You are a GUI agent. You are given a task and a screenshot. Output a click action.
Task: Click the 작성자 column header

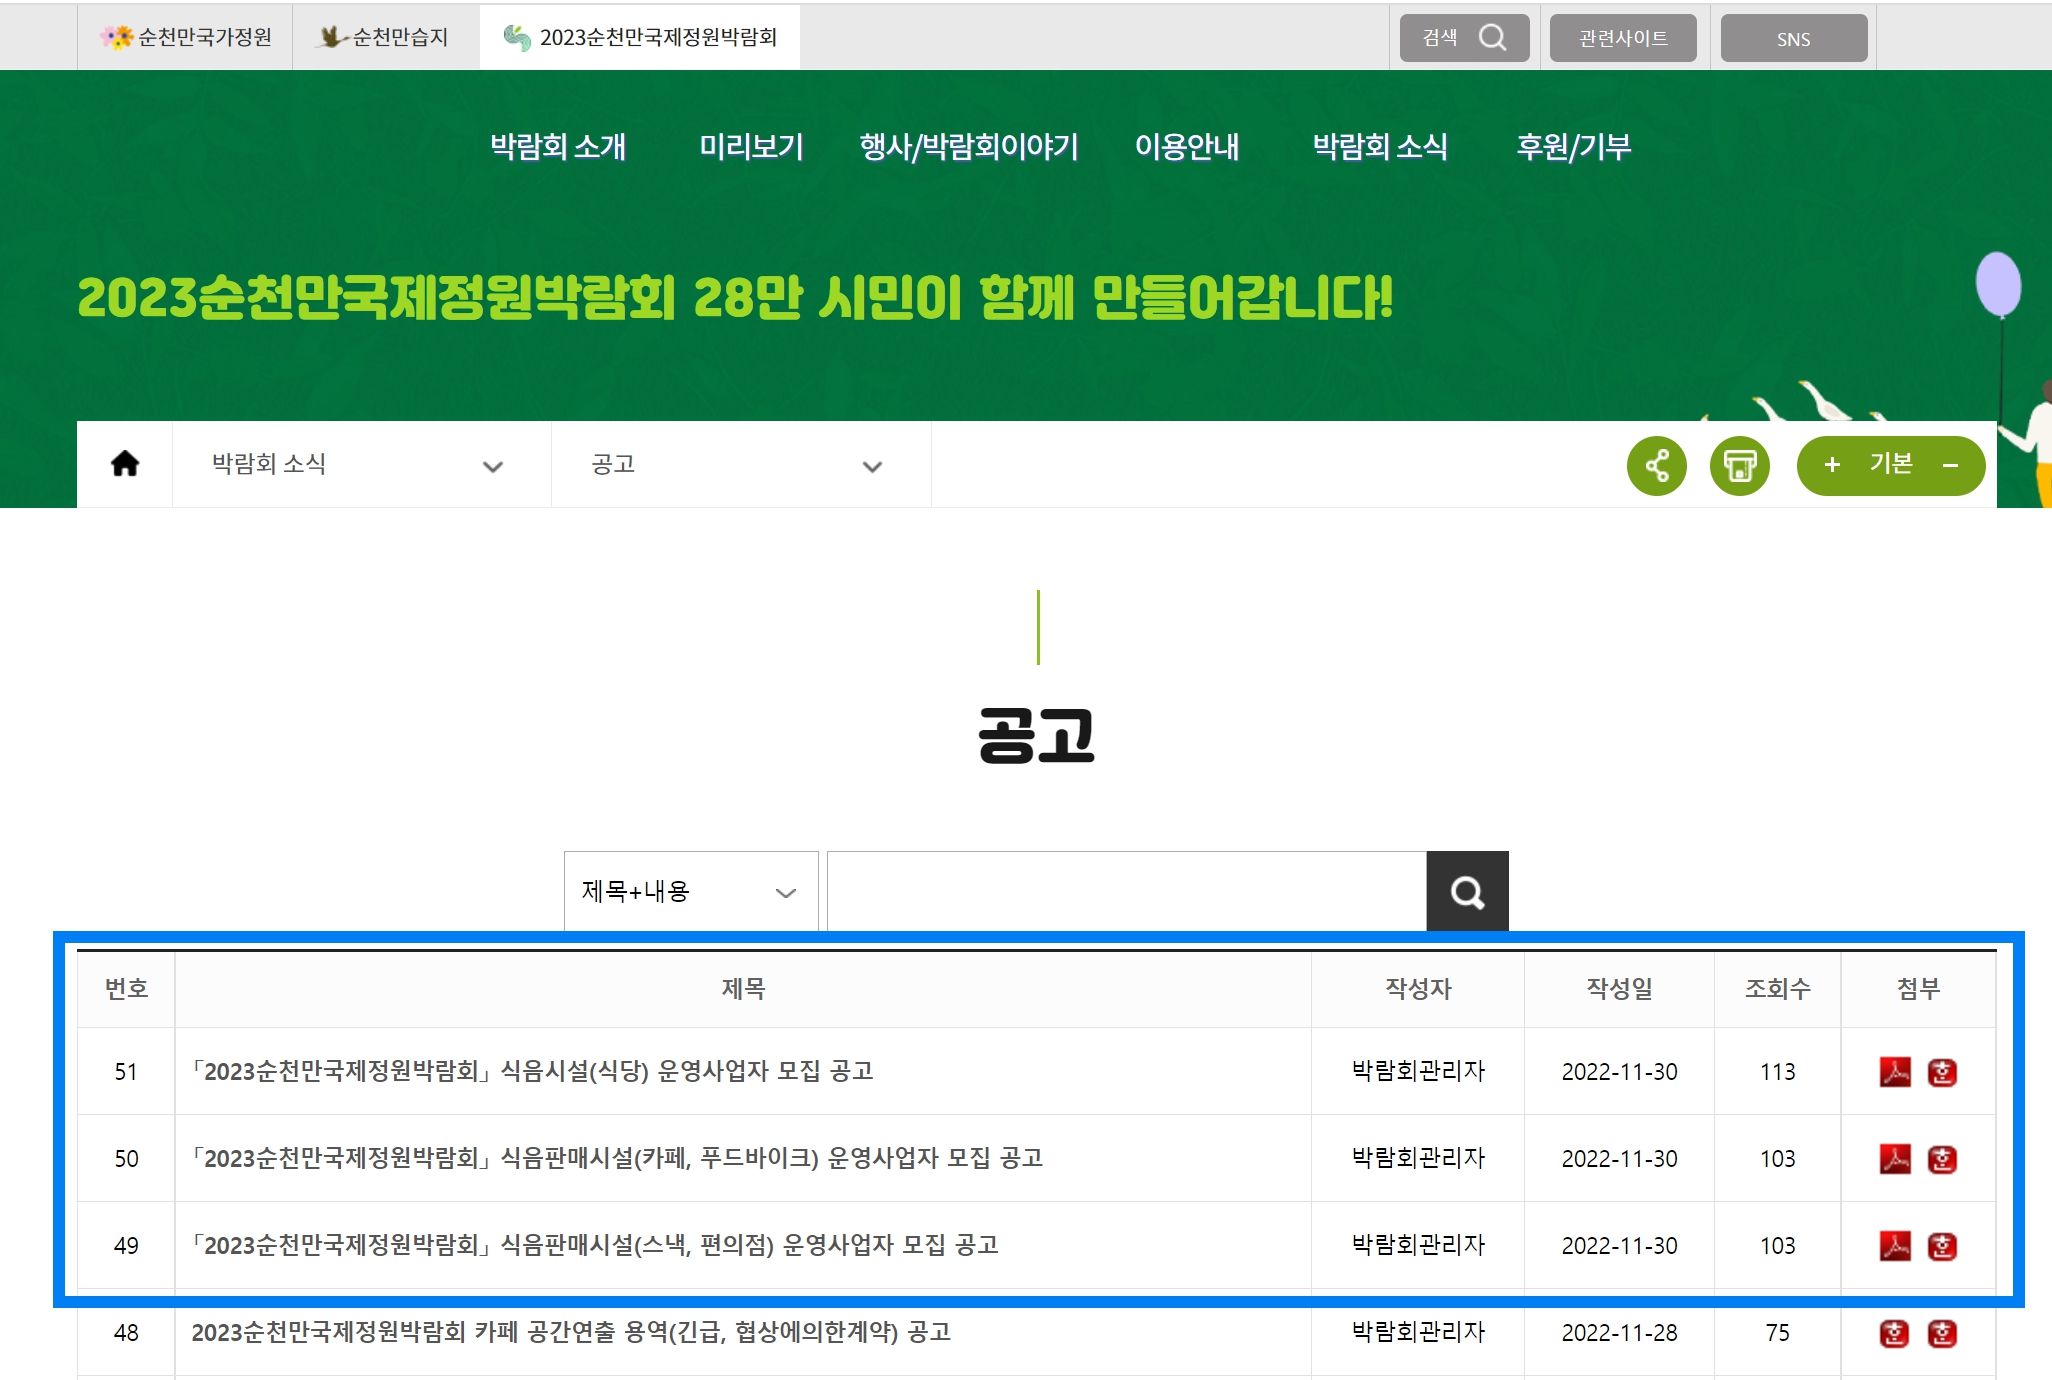[1418, 989]
